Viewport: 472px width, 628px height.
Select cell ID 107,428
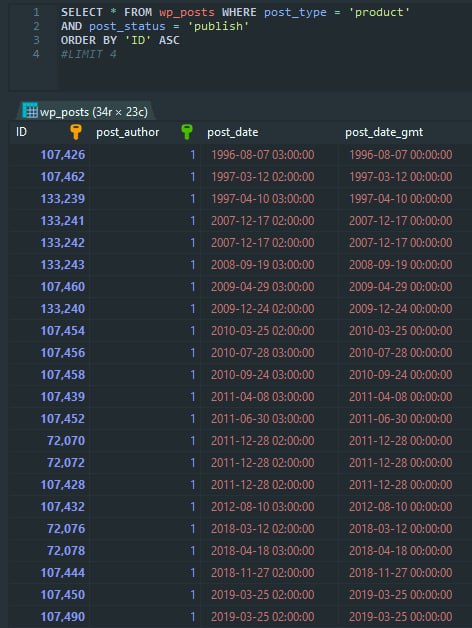click(63, 485)
